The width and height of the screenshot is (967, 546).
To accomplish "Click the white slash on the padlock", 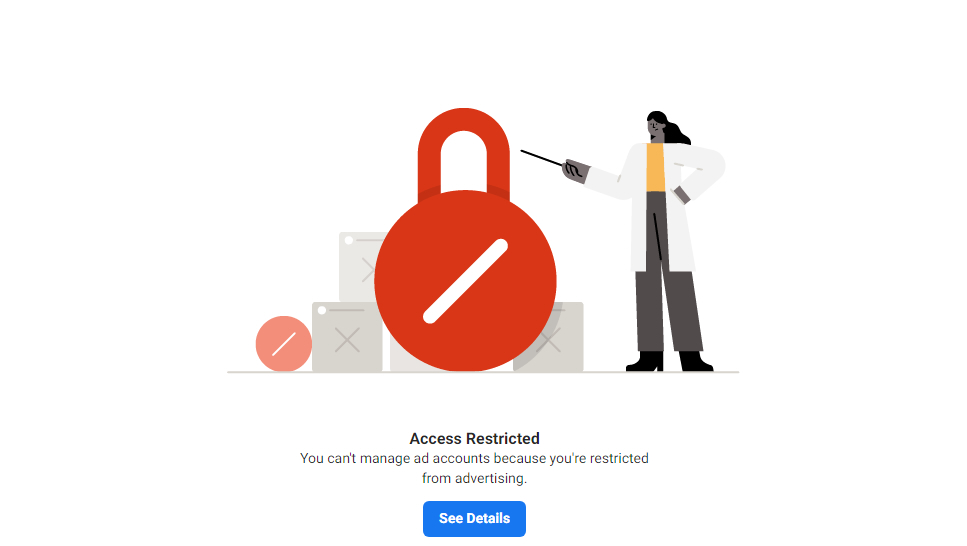I will [x=466, y=281].
